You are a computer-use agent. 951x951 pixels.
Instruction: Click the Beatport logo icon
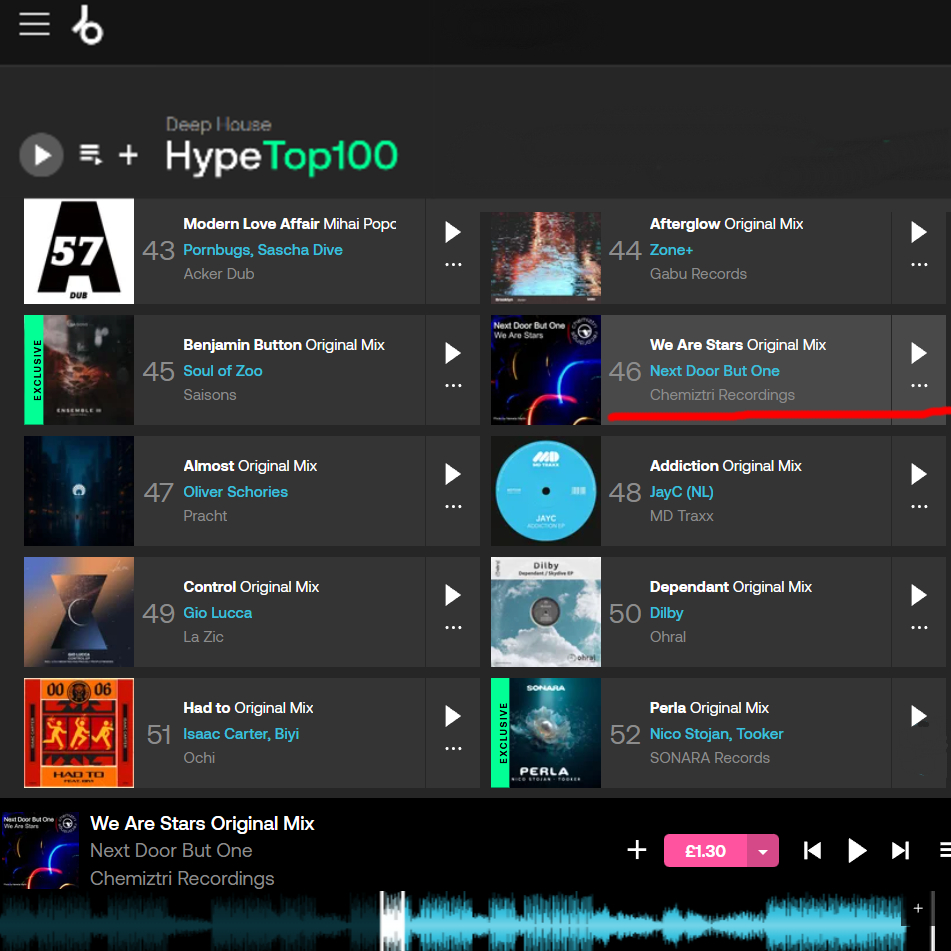click(88, 25)
